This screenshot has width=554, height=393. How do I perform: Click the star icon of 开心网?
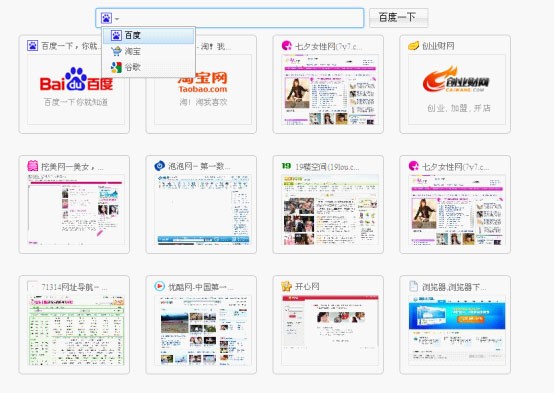point(287,286)
